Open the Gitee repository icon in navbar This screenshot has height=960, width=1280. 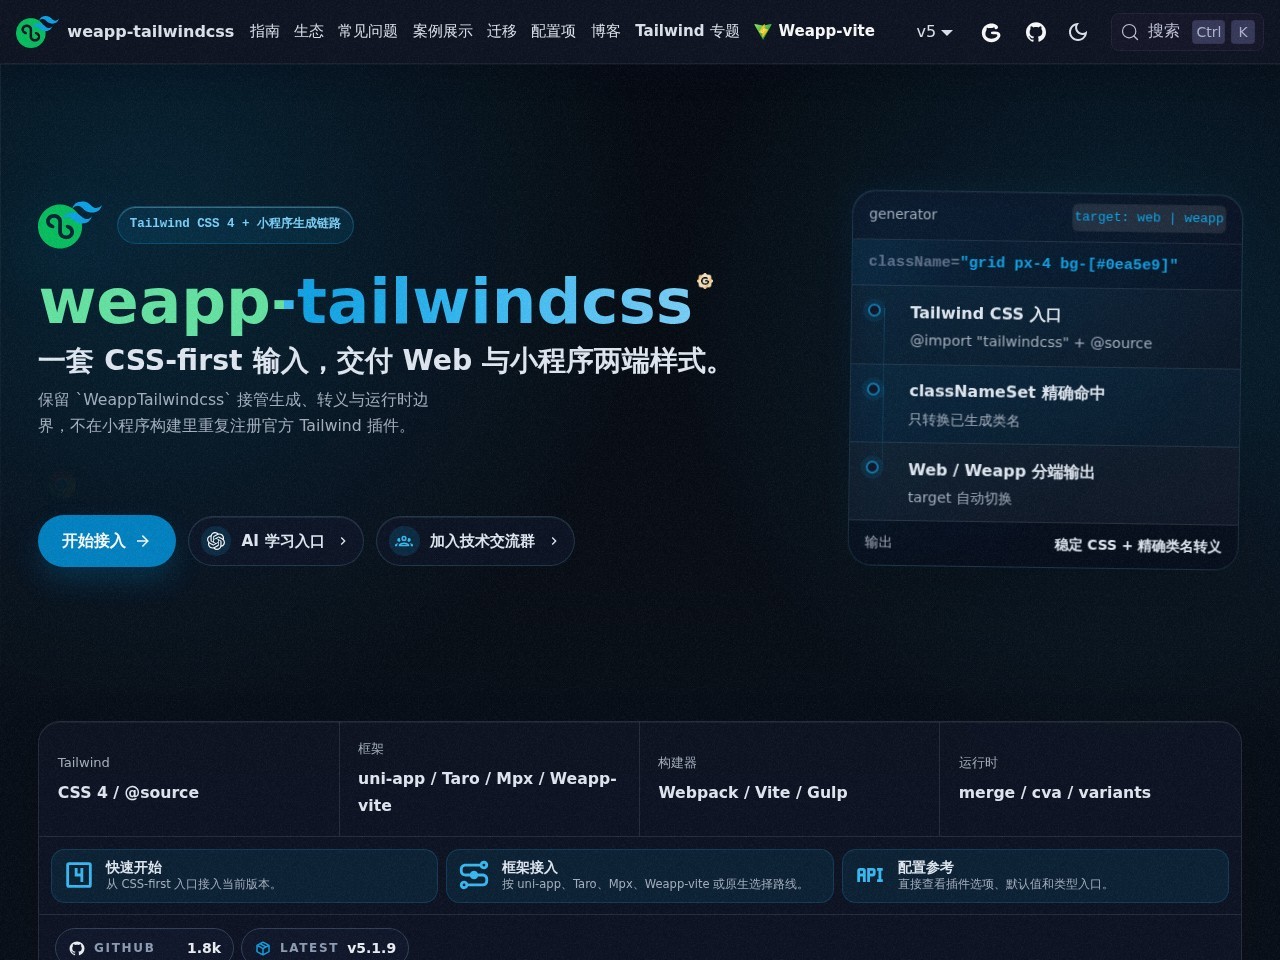(x=991, y=32)
